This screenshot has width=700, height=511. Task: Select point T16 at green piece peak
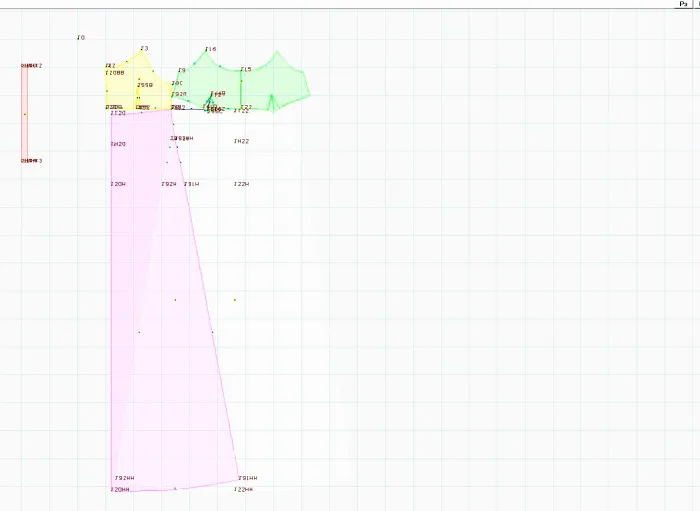click(x=211, y=49)
